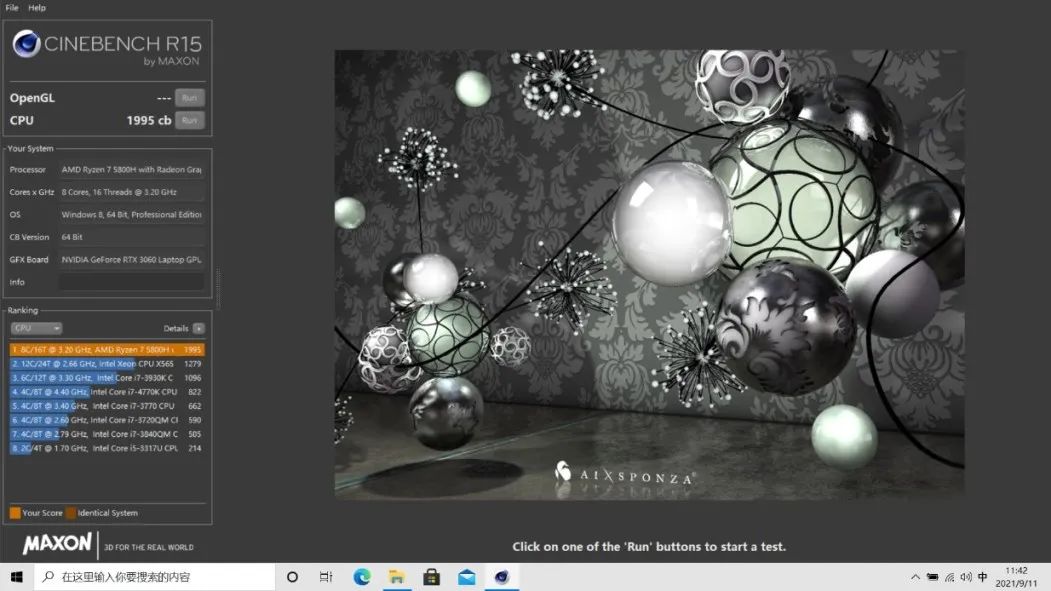Click the OS field value
1051x591 pixels.
coord(131,215)
